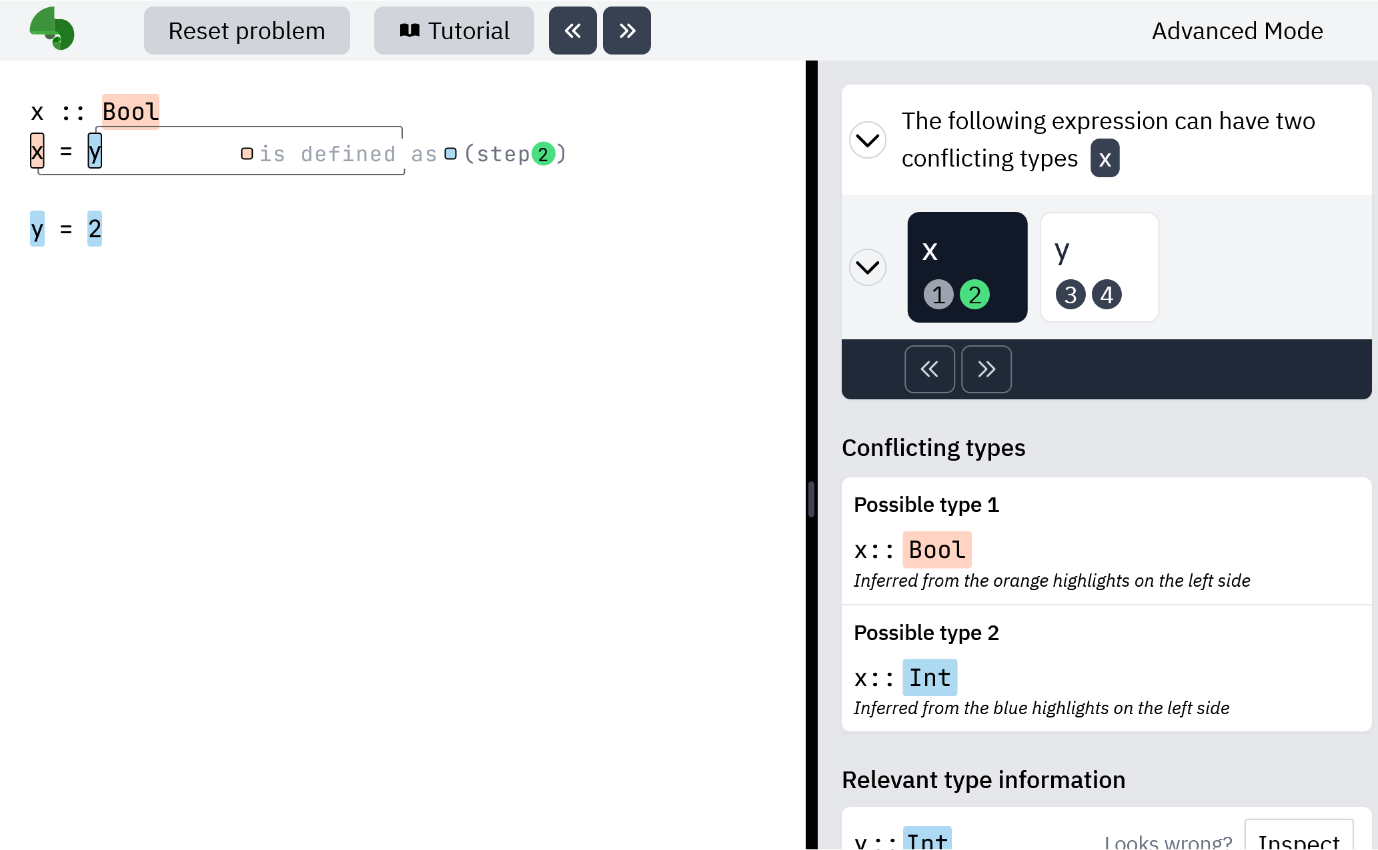Select the y expression card
Screen dimensions: 1378x850
click(x=1100, y=267)
